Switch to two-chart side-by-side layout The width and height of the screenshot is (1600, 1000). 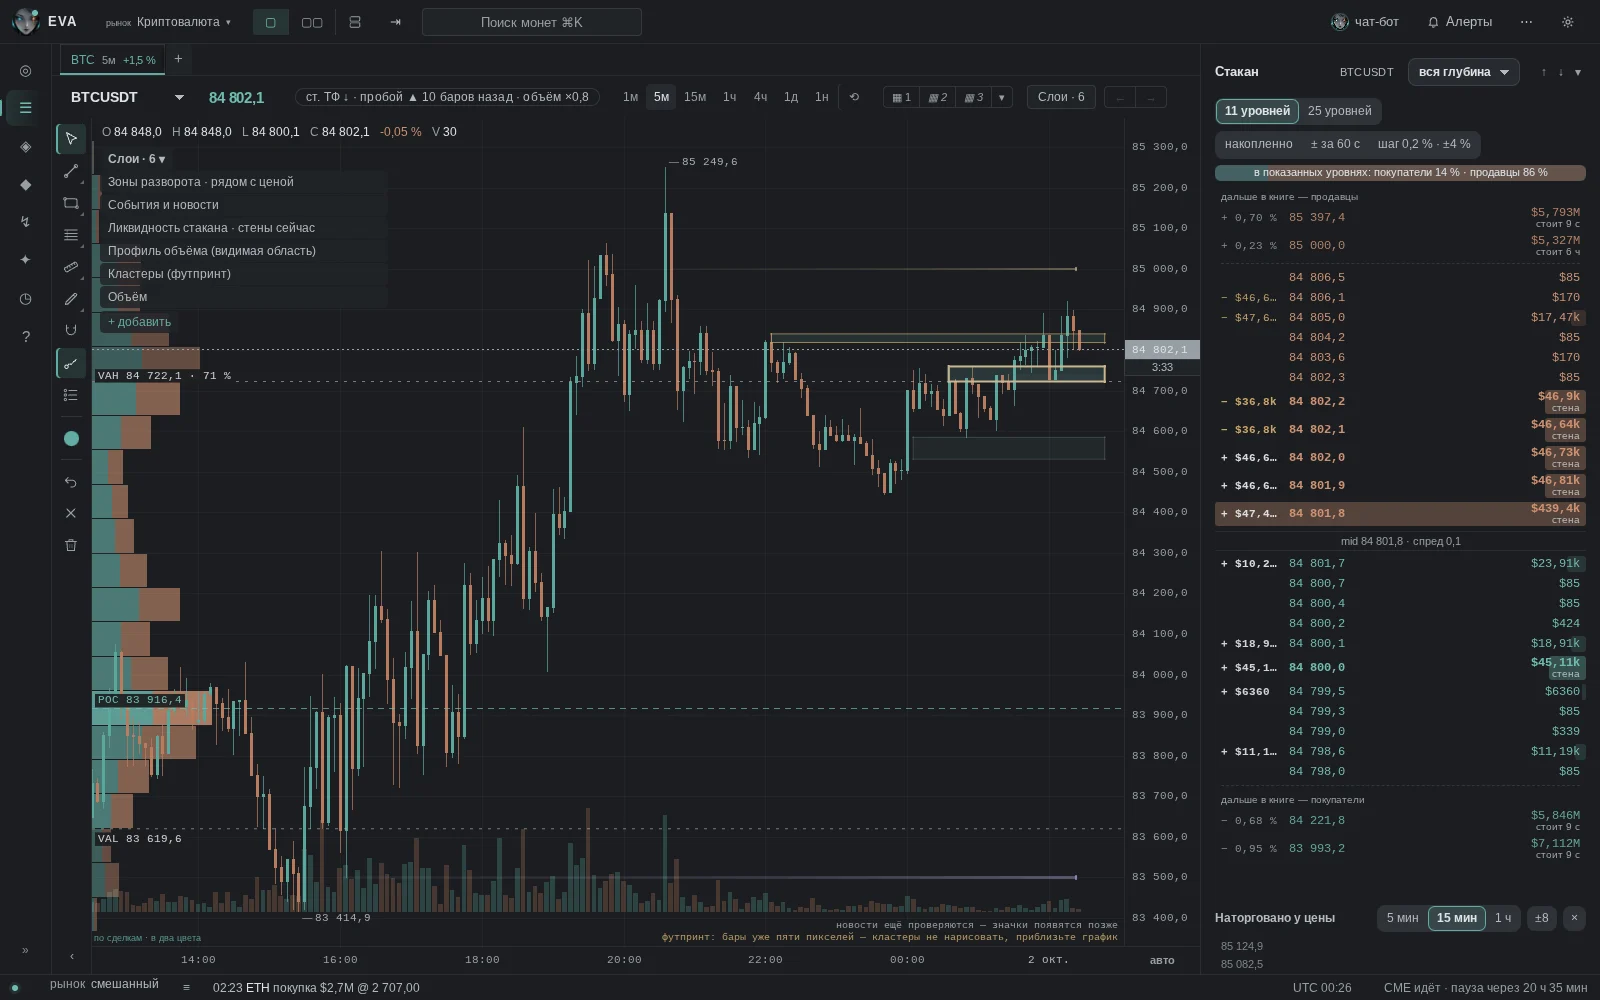point(312,22)
